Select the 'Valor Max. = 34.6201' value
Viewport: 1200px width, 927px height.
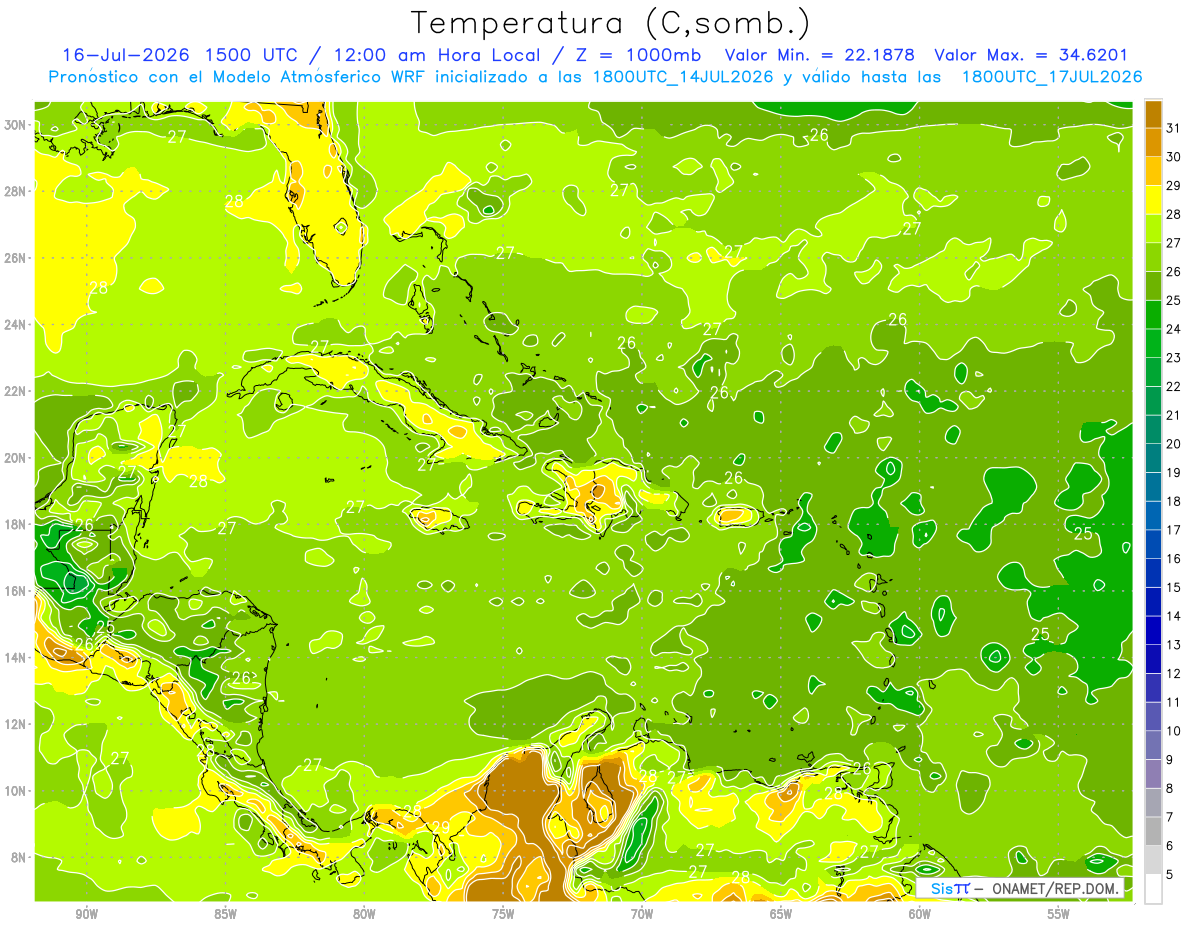(1031, 54)
